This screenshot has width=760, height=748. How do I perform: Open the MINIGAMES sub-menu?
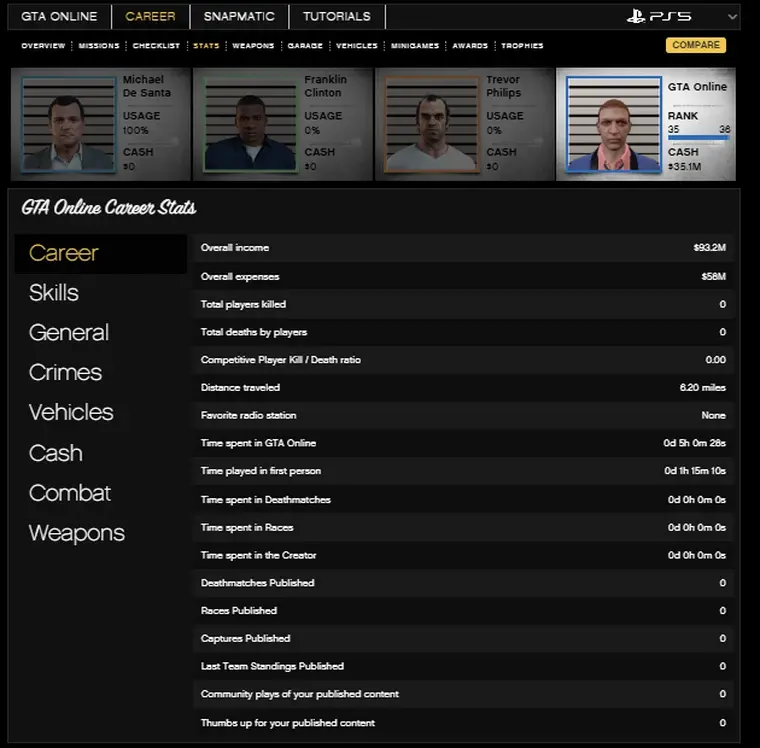coord(415,46)
